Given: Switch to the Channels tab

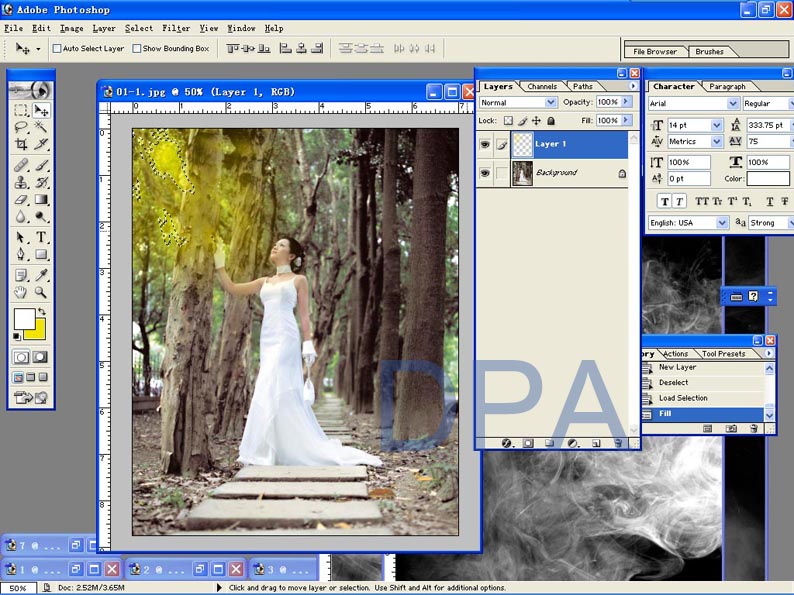Looking at the screenshot, I should 542,87.
